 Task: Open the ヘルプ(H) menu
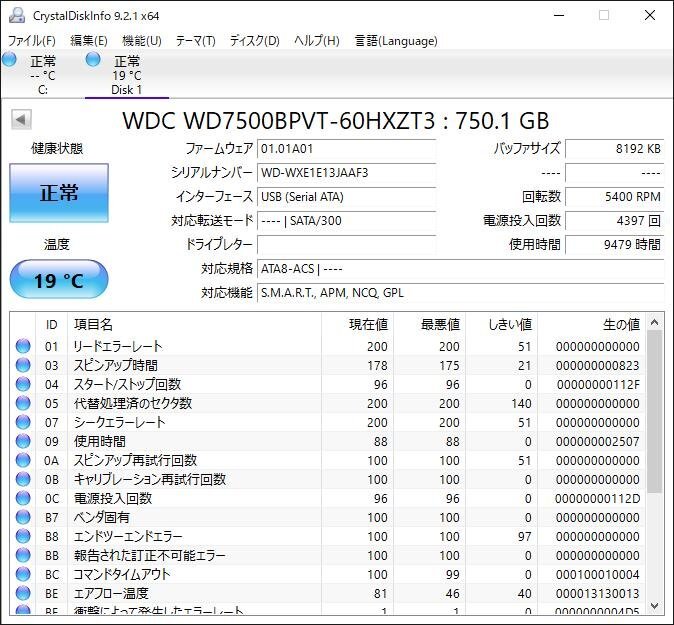click(317, 41)
